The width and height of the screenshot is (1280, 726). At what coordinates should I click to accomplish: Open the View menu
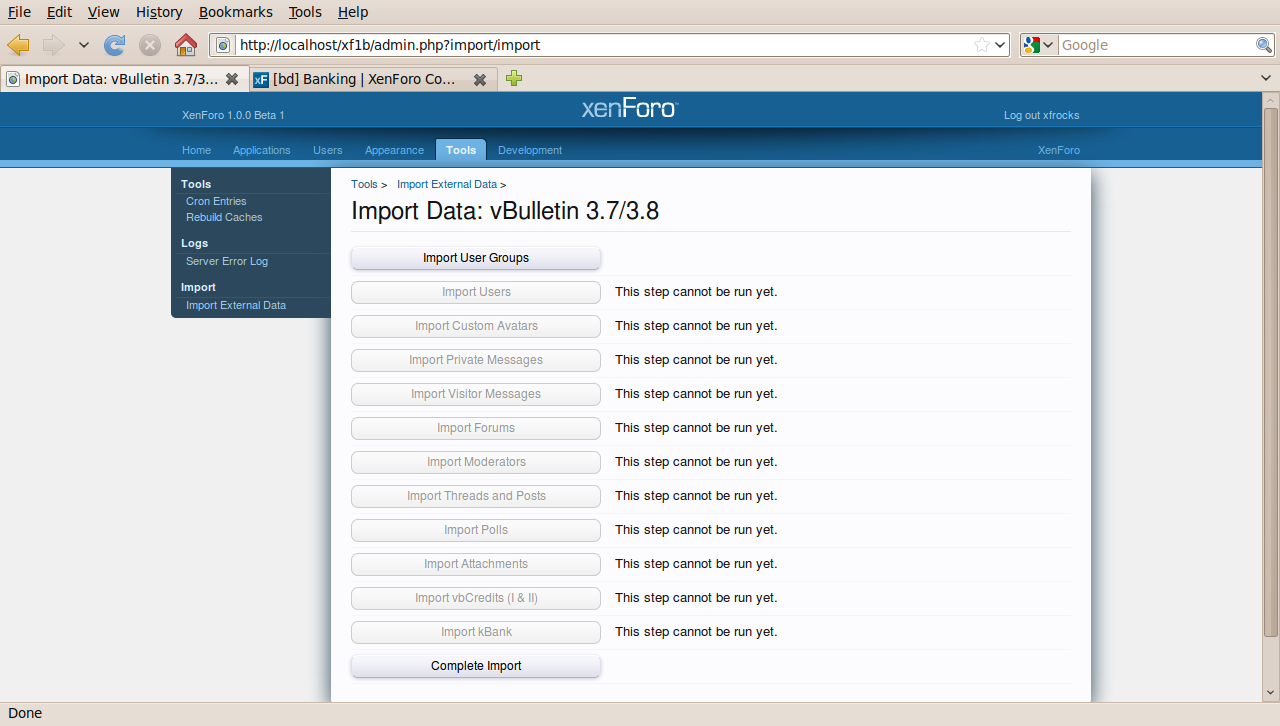103,12
